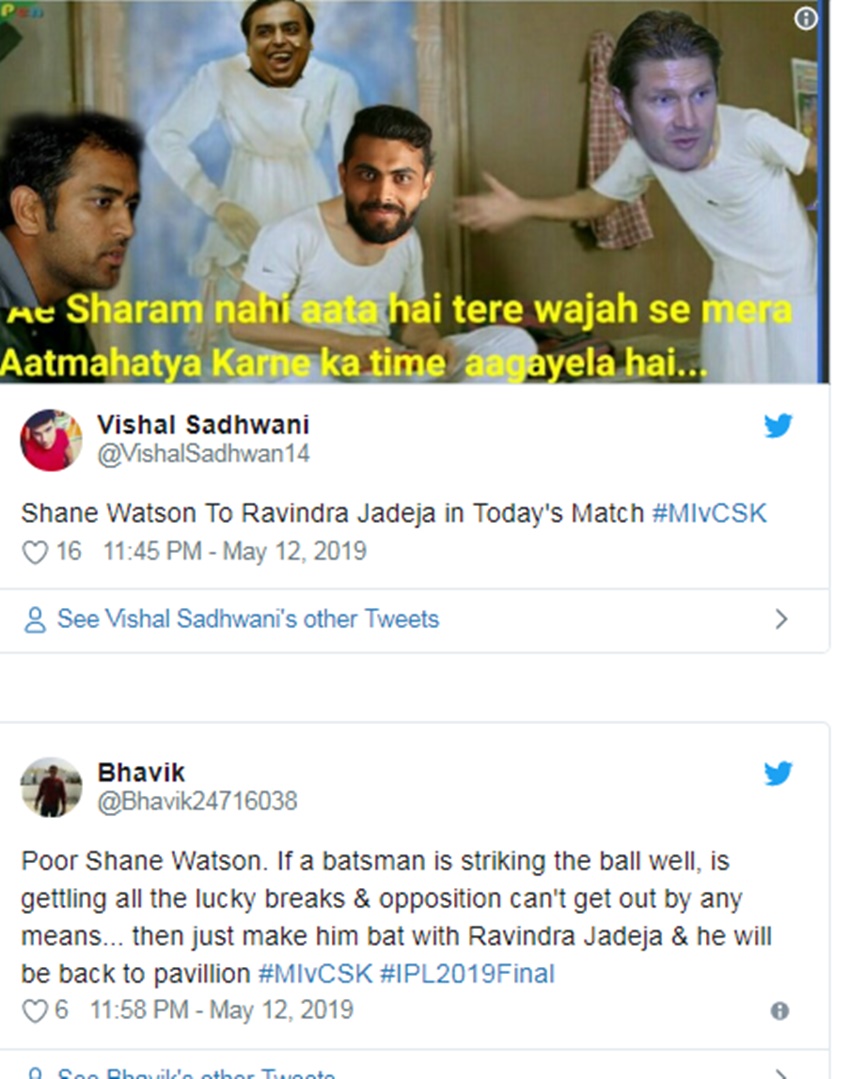Open #MIvCSK hashtag in Bhavik's tweet
850x1079 pixels.
315,974
